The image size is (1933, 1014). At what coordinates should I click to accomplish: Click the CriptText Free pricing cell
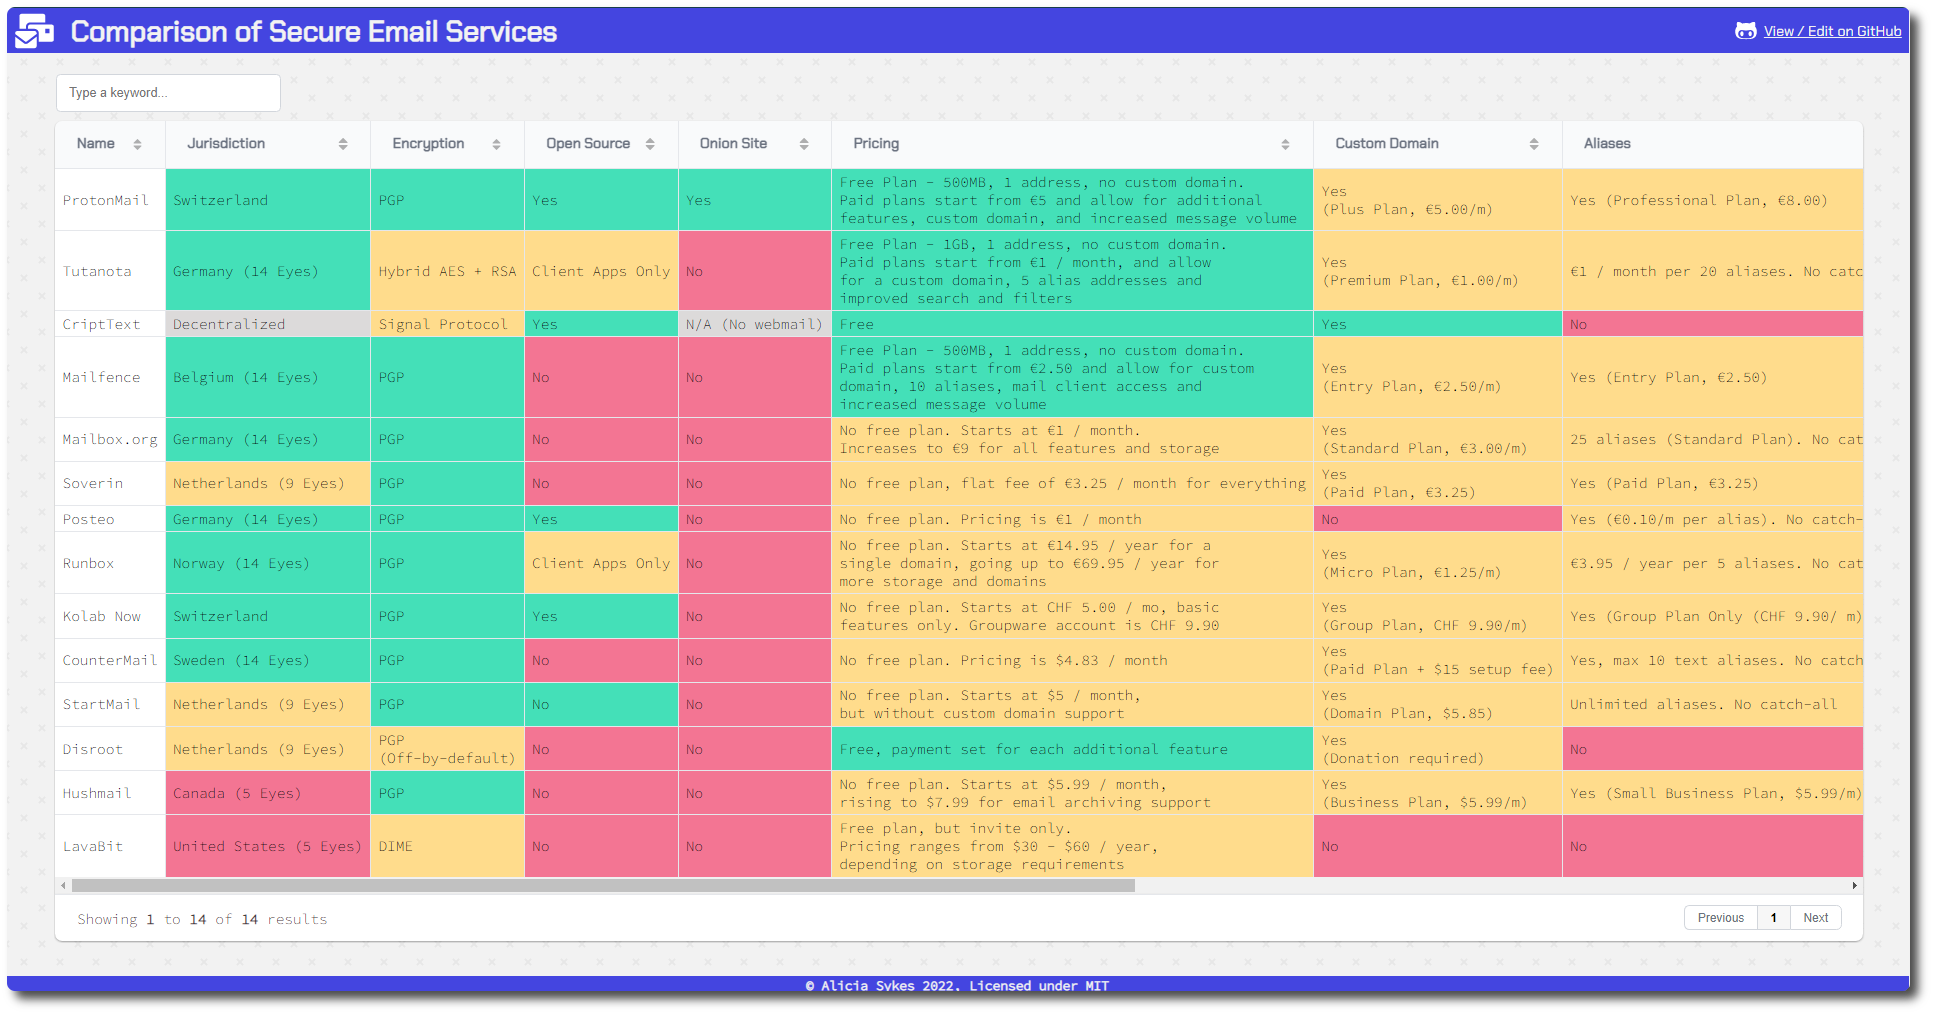[x=1072, y=324]
